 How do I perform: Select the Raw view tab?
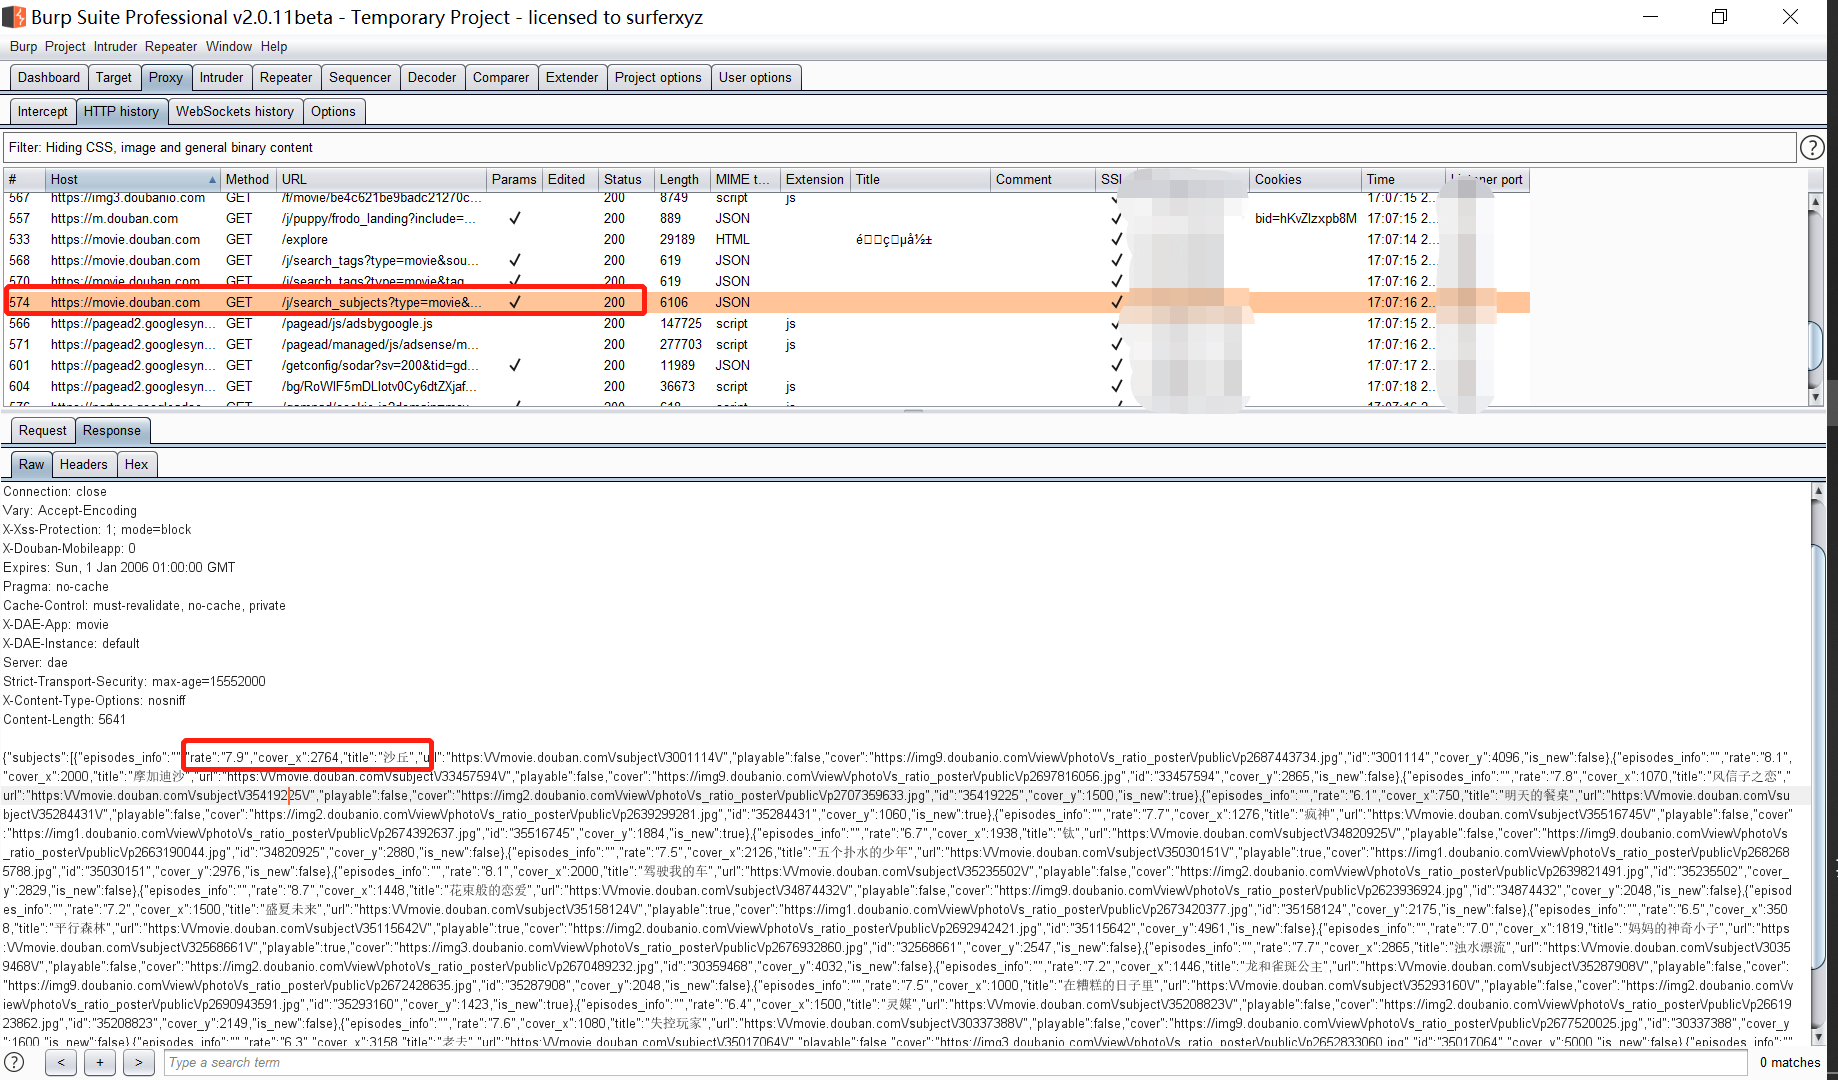(32, 464)
